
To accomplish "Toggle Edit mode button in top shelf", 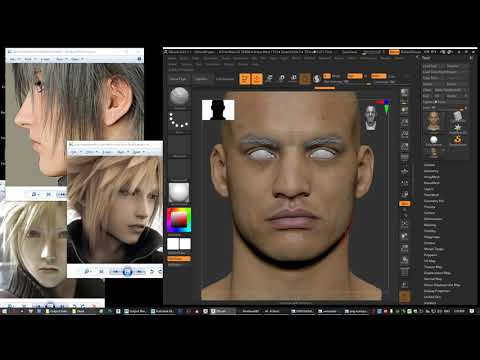I will point(245,79).
